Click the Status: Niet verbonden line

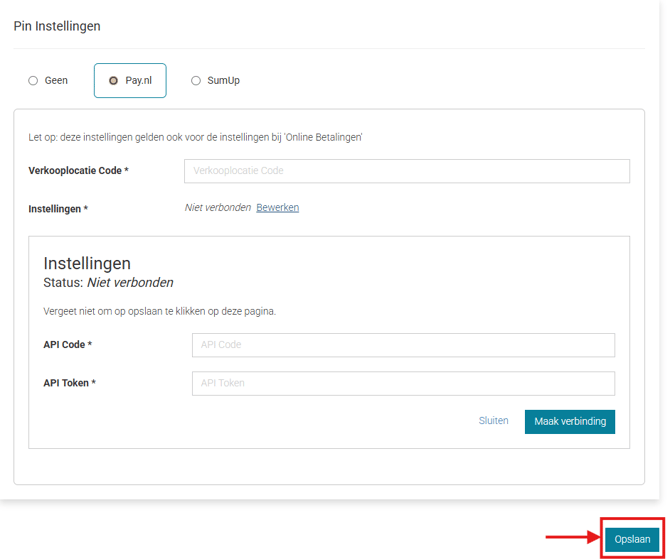[108, 283]
